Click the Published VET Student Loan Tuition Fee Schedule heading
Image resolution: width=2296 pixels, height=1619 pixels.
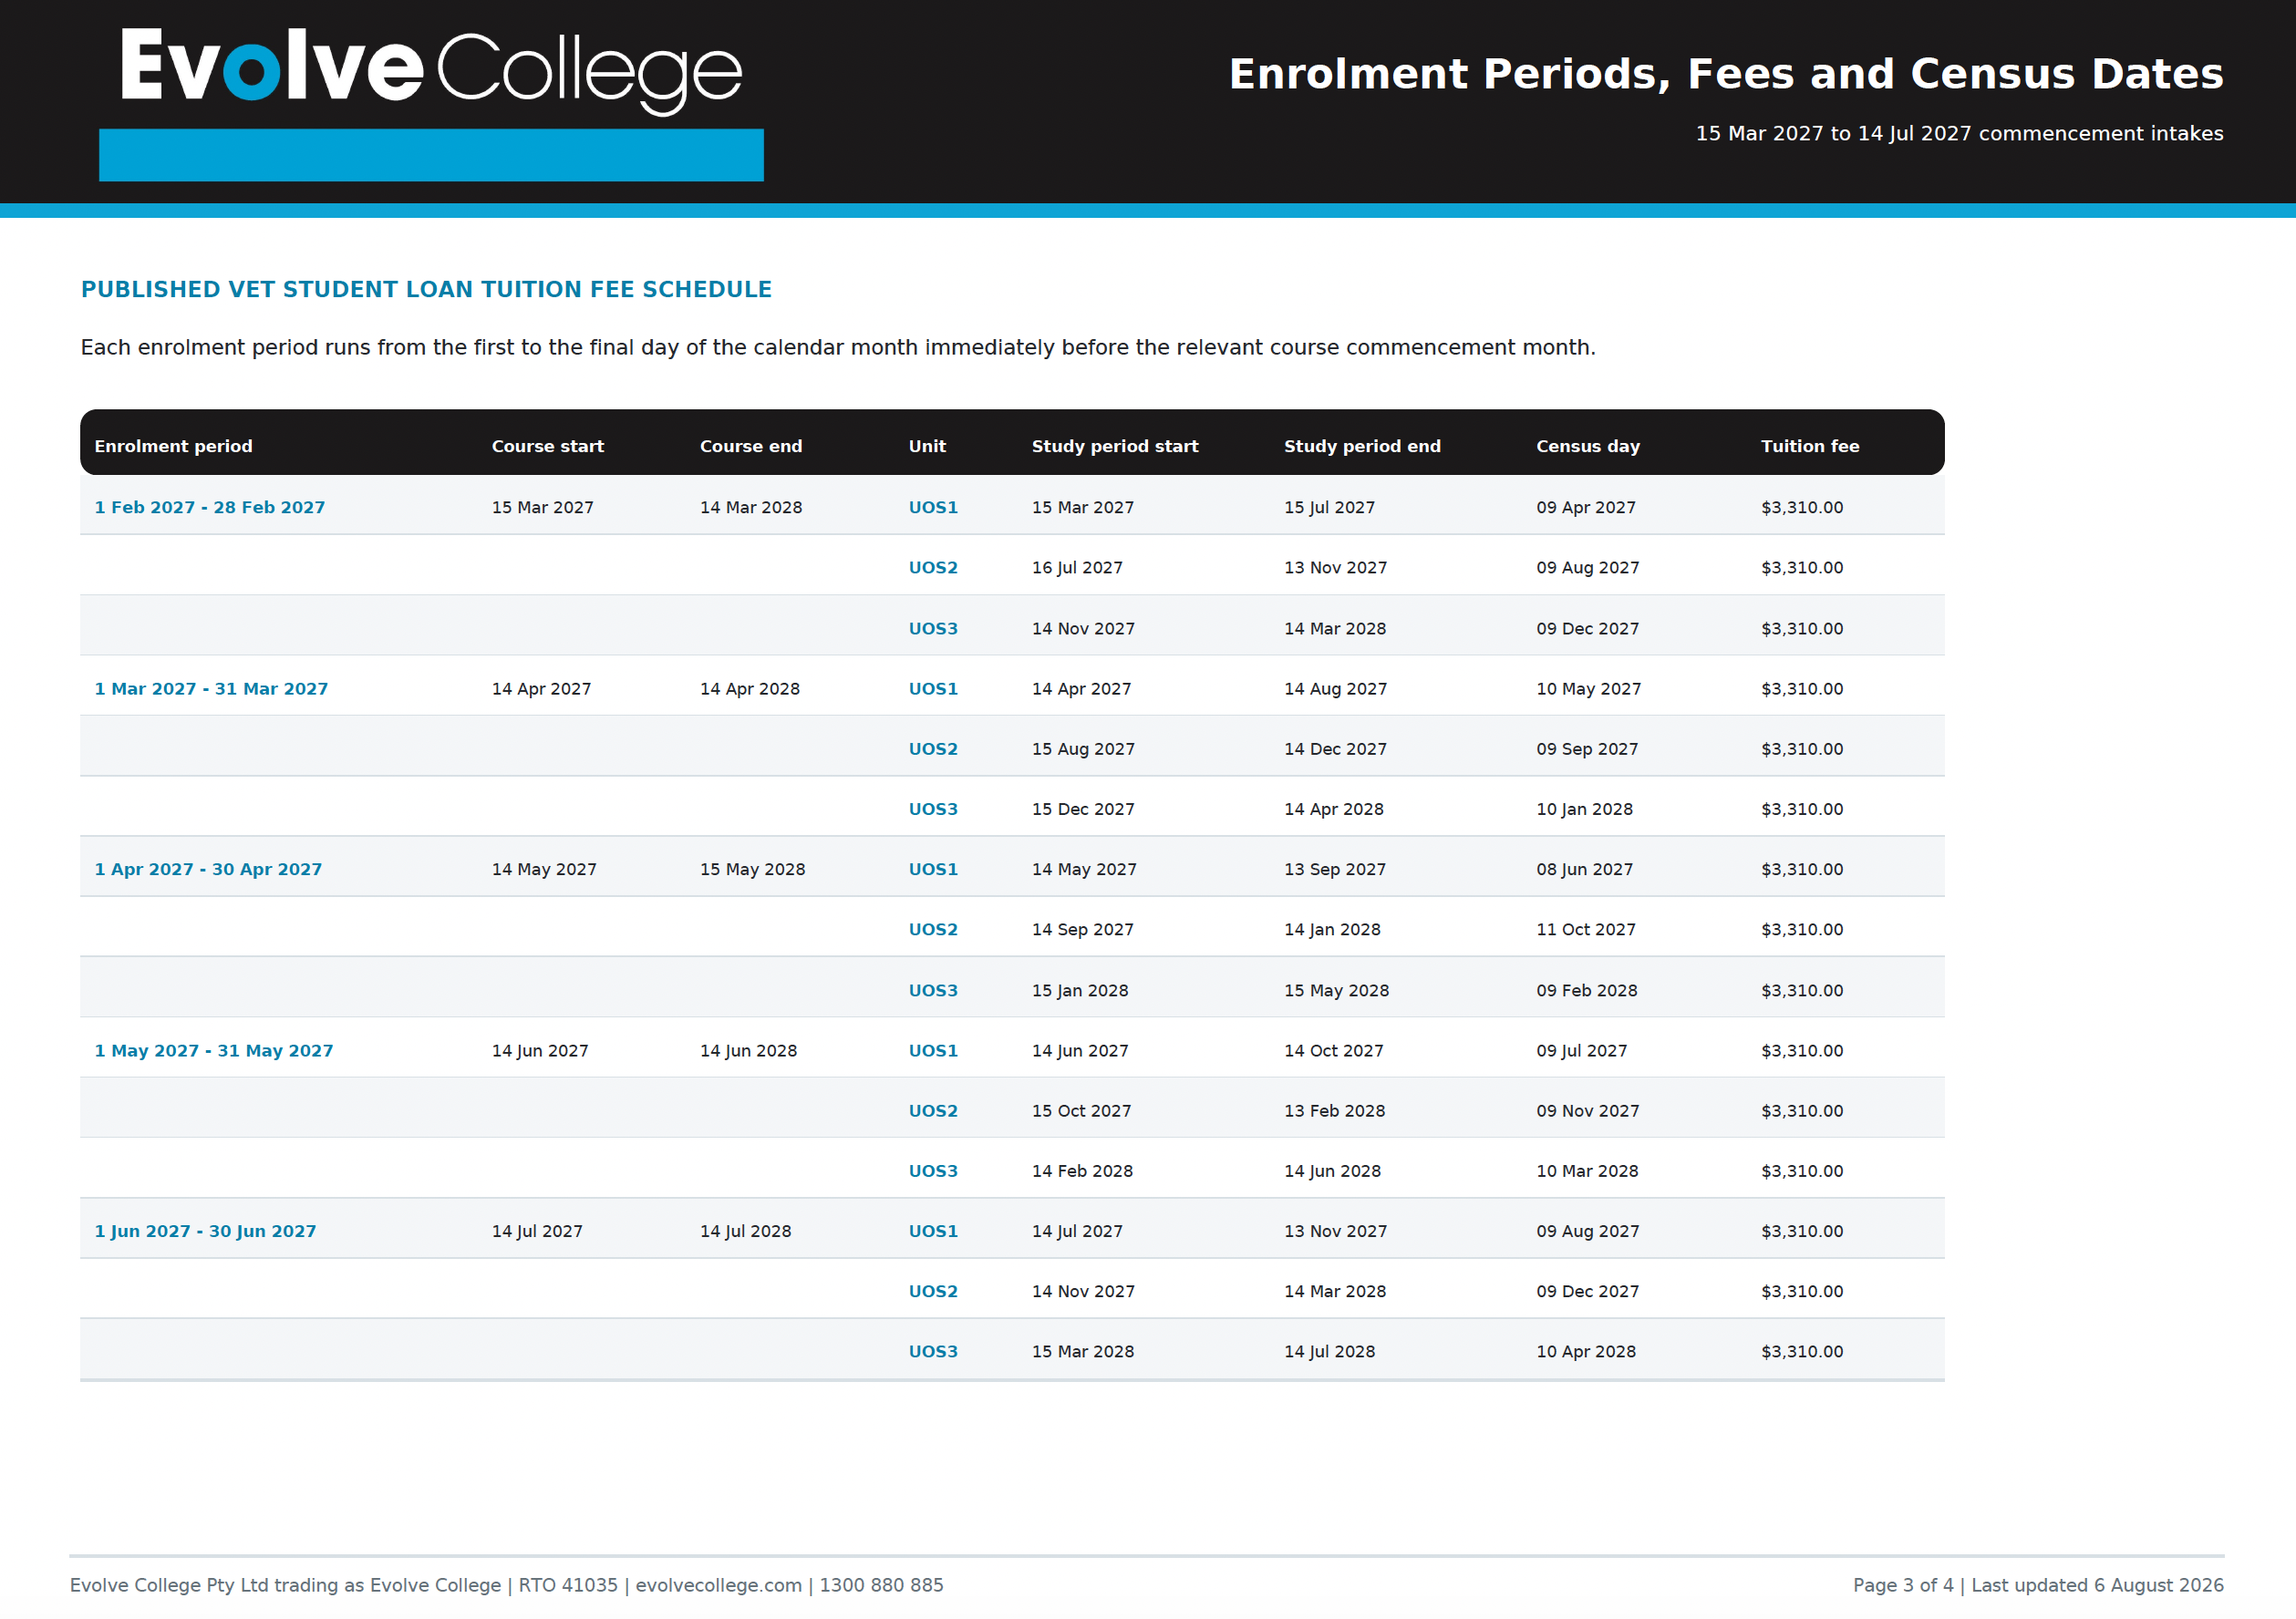point(426,289)
